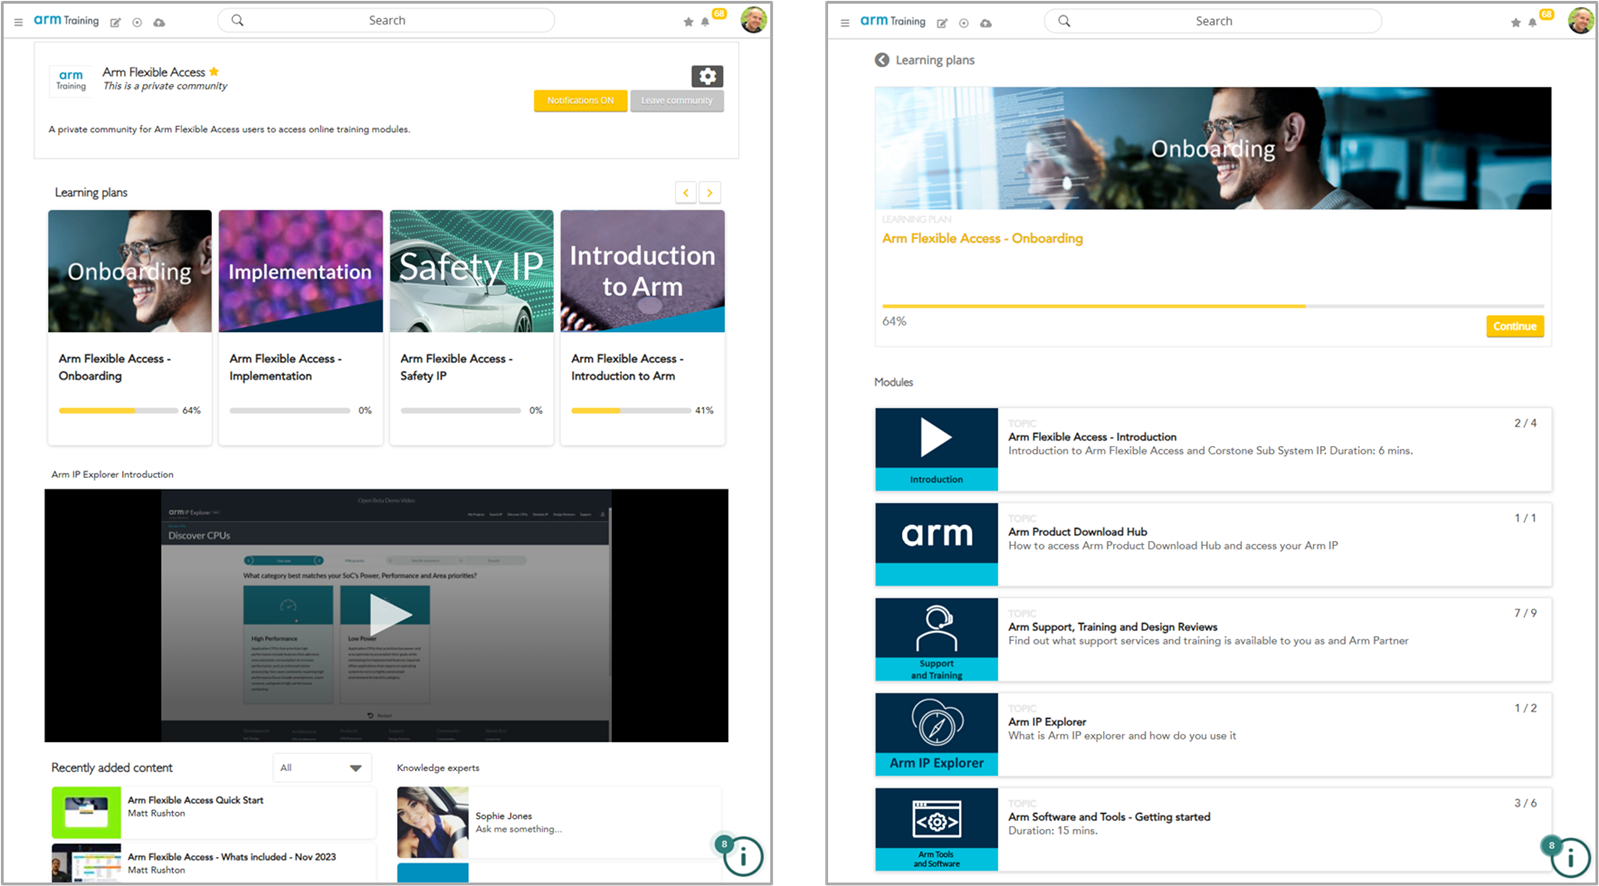Image resolution: width=1599 pixels, height=886 pixels.
Task: Toggle the Notifications ON button
Action: [x=580, y=101]
